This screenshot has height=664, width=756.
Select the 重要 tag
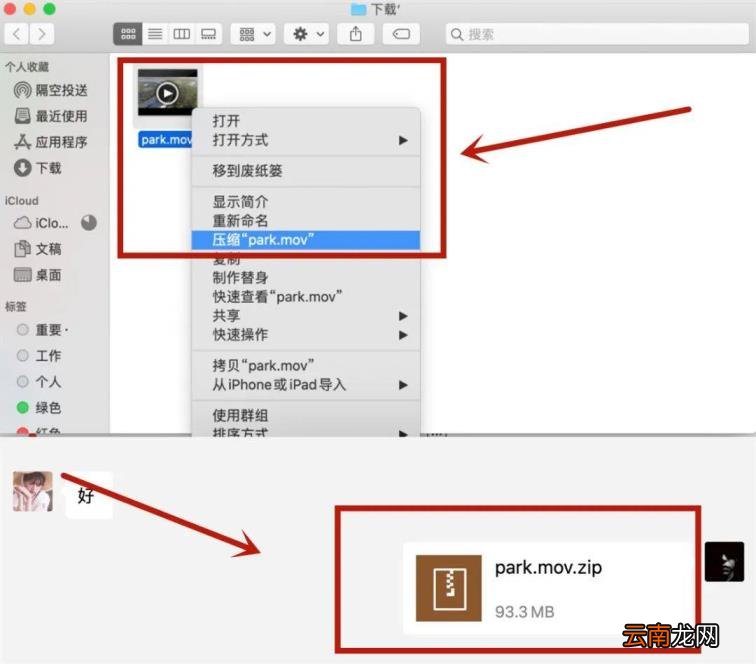click(42, 330)
